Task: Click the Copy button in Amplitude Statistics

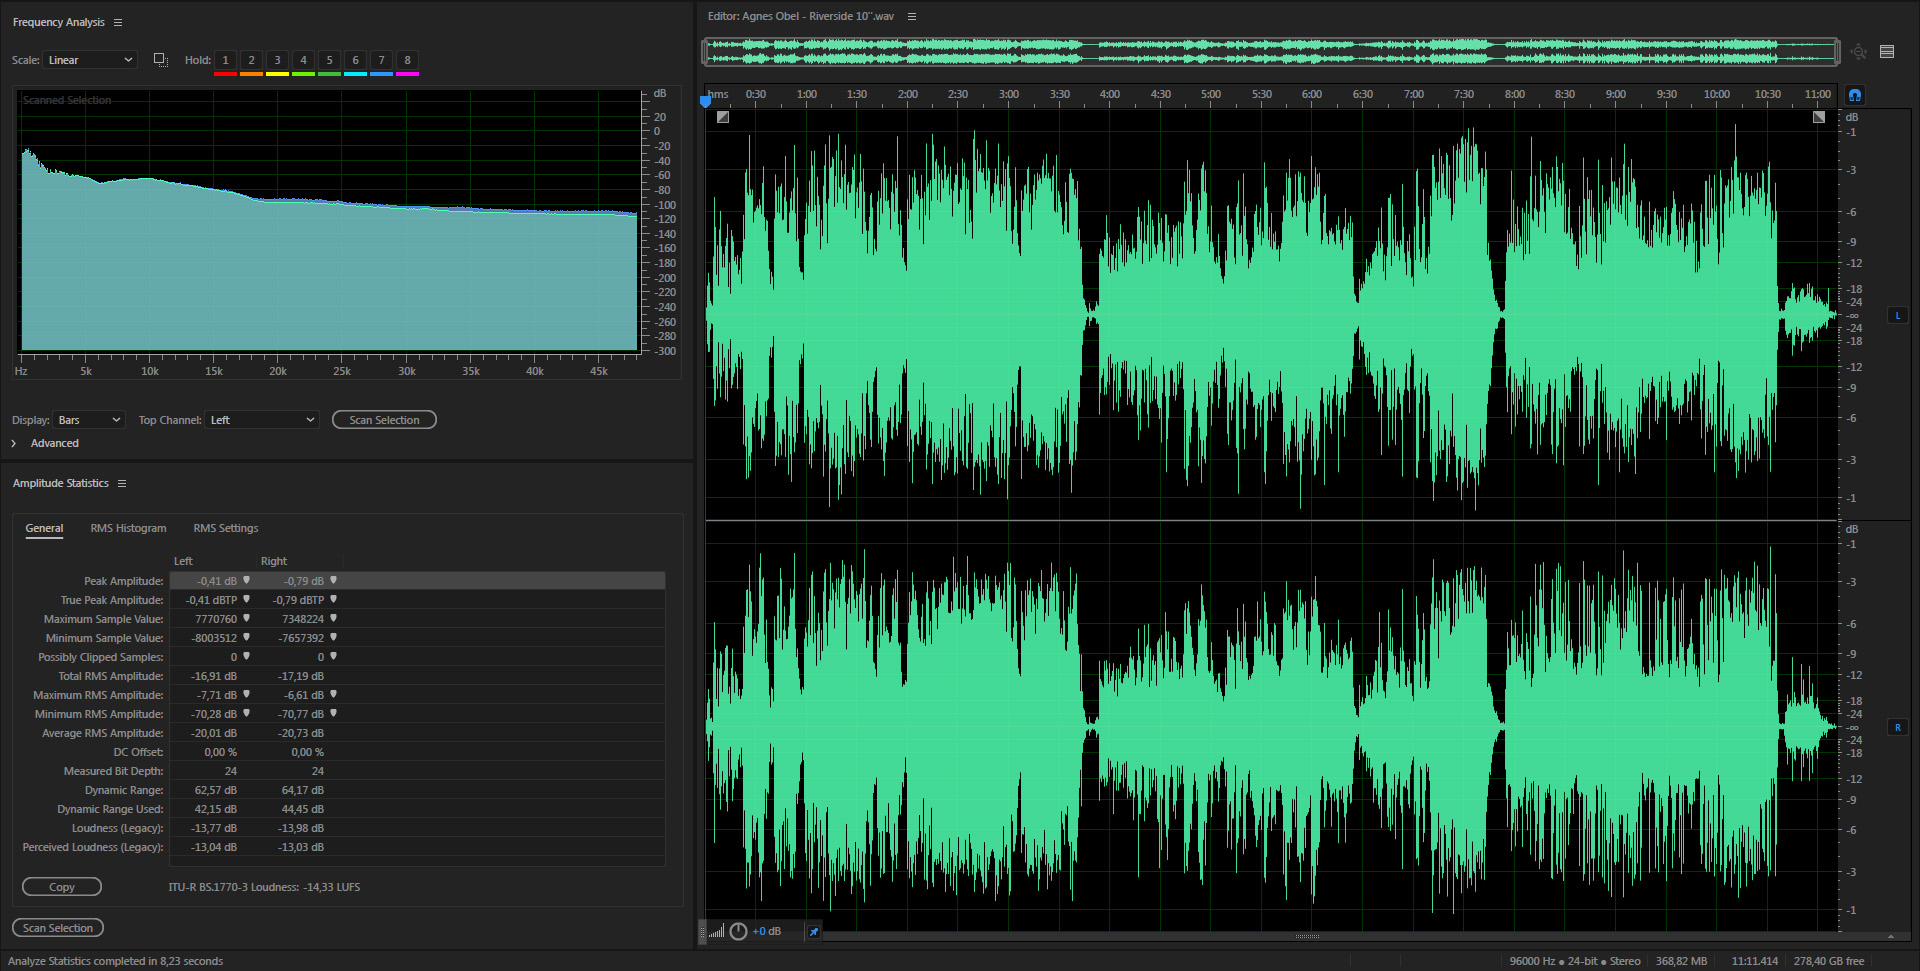Action: (x=62, y=887)
